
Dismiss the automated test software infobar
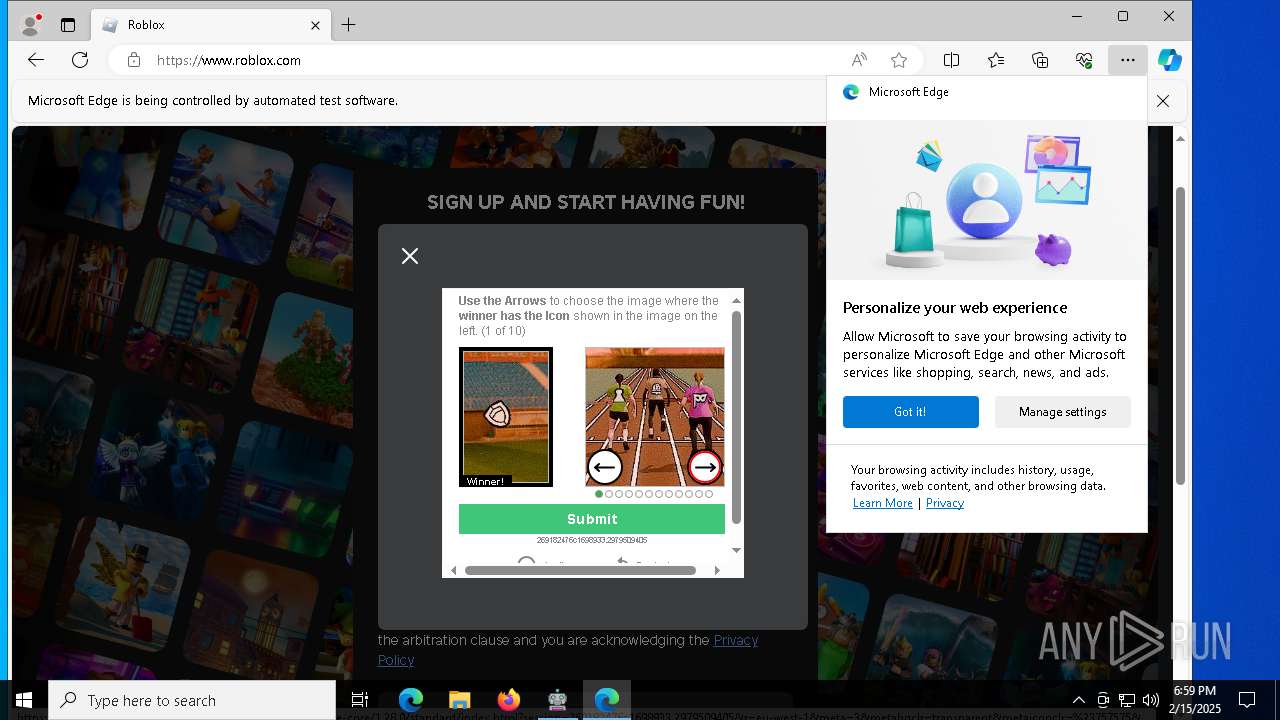(x=1163, y=101)
